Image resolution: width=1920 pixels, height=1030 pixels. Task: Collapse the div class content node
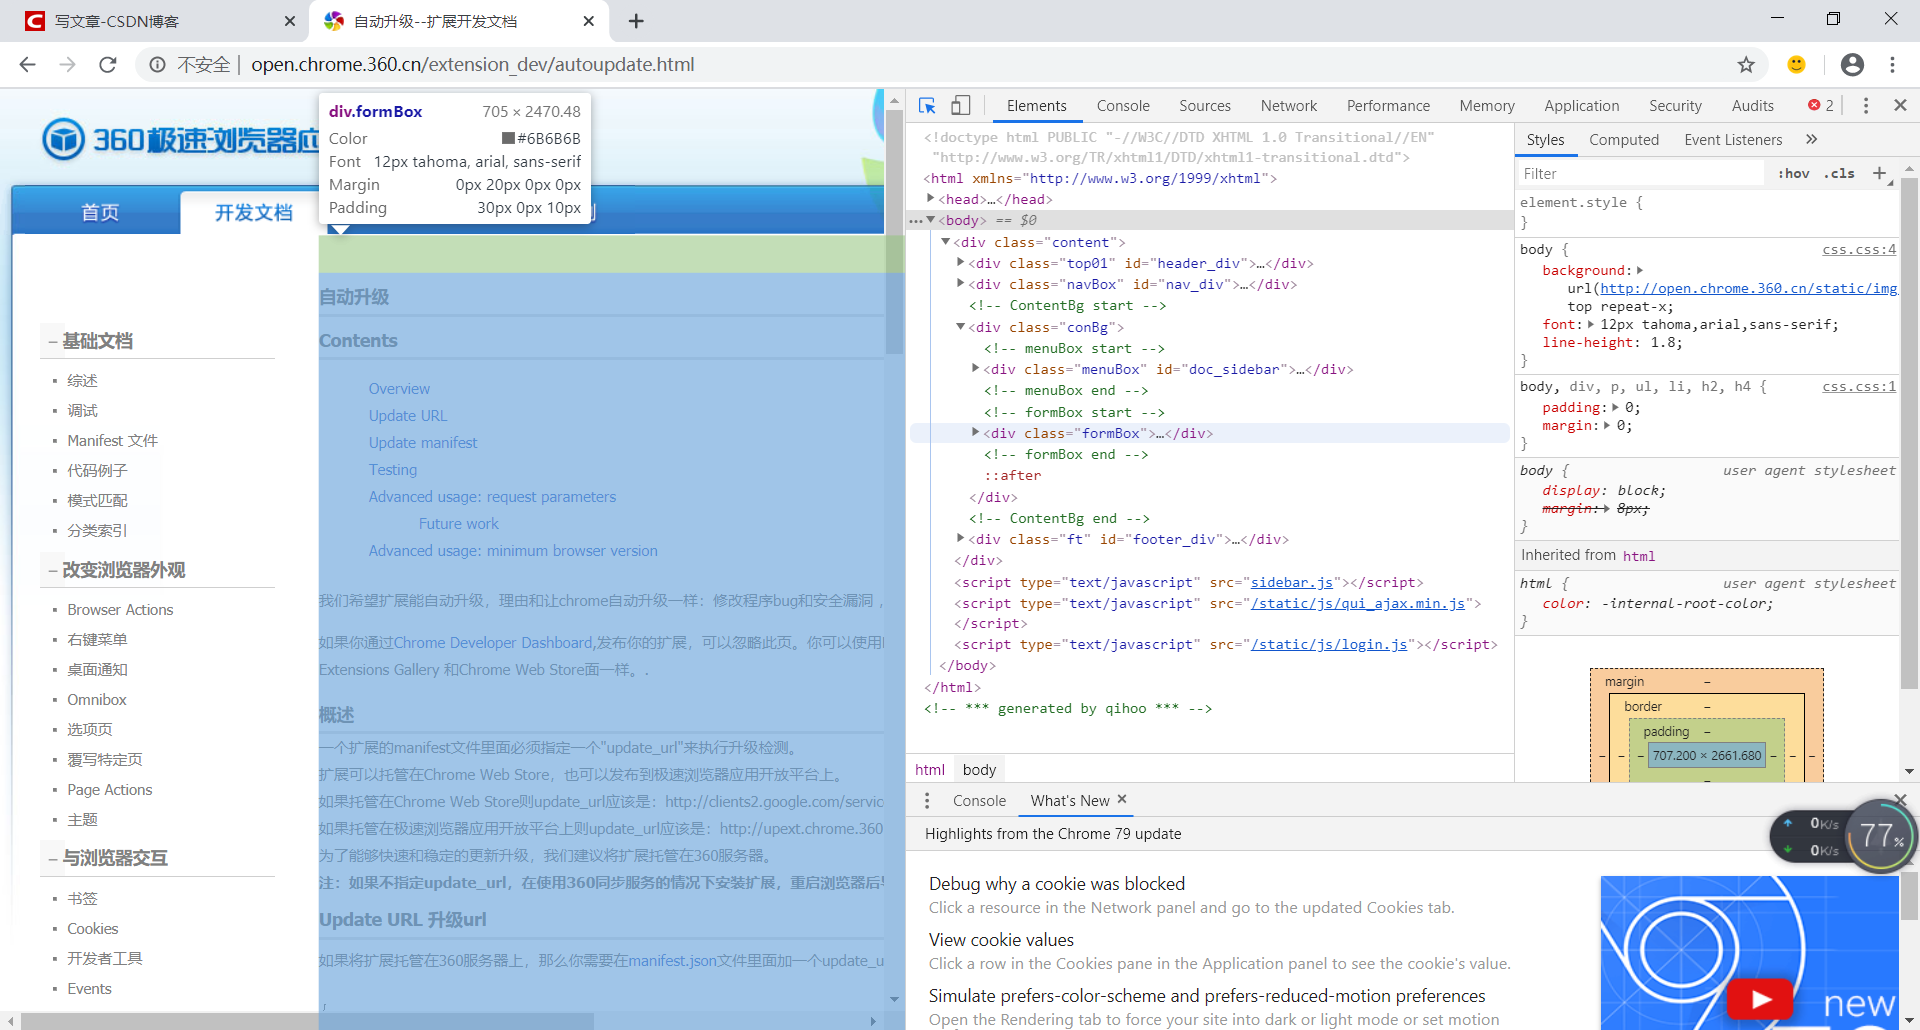[x=945, y=242]
